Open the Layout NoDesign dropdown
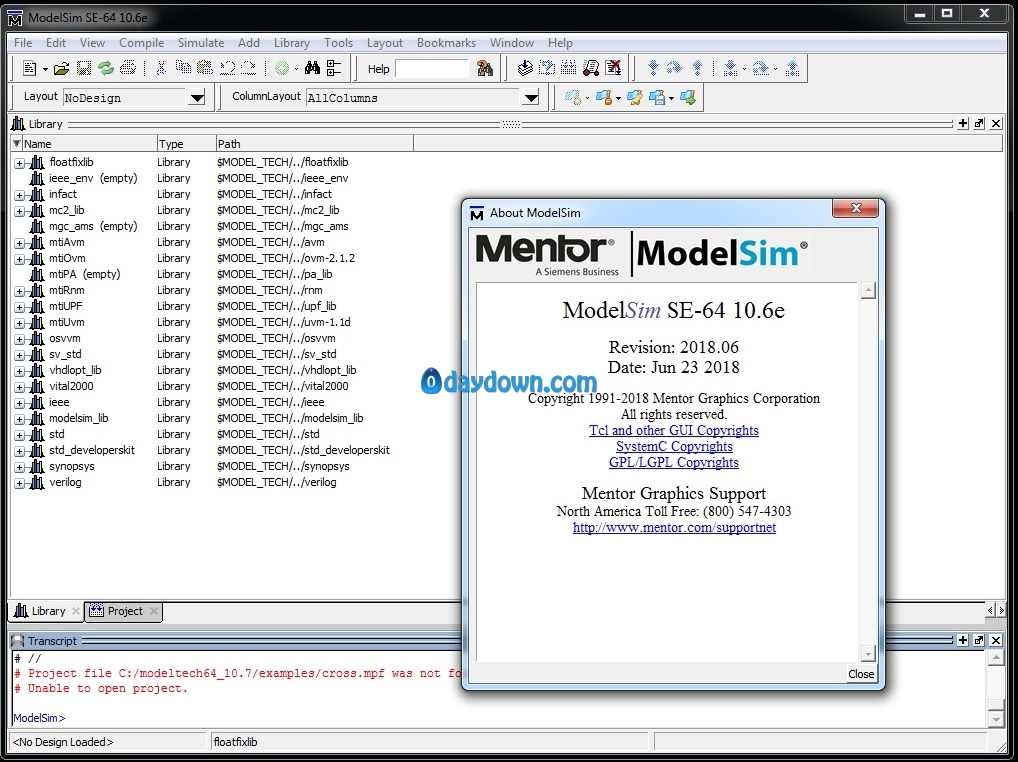Screen dimensions: 1018x762 tap(197, 98)
